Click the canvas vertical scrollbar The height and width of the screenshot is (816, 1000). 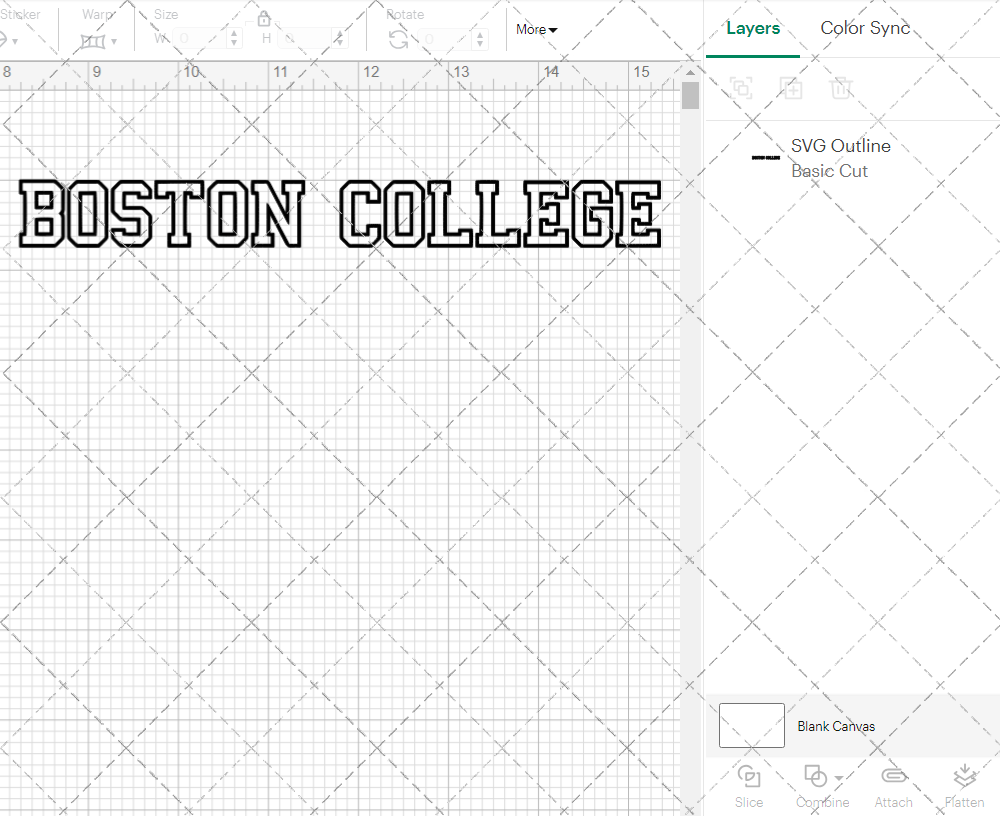point(690,95)
